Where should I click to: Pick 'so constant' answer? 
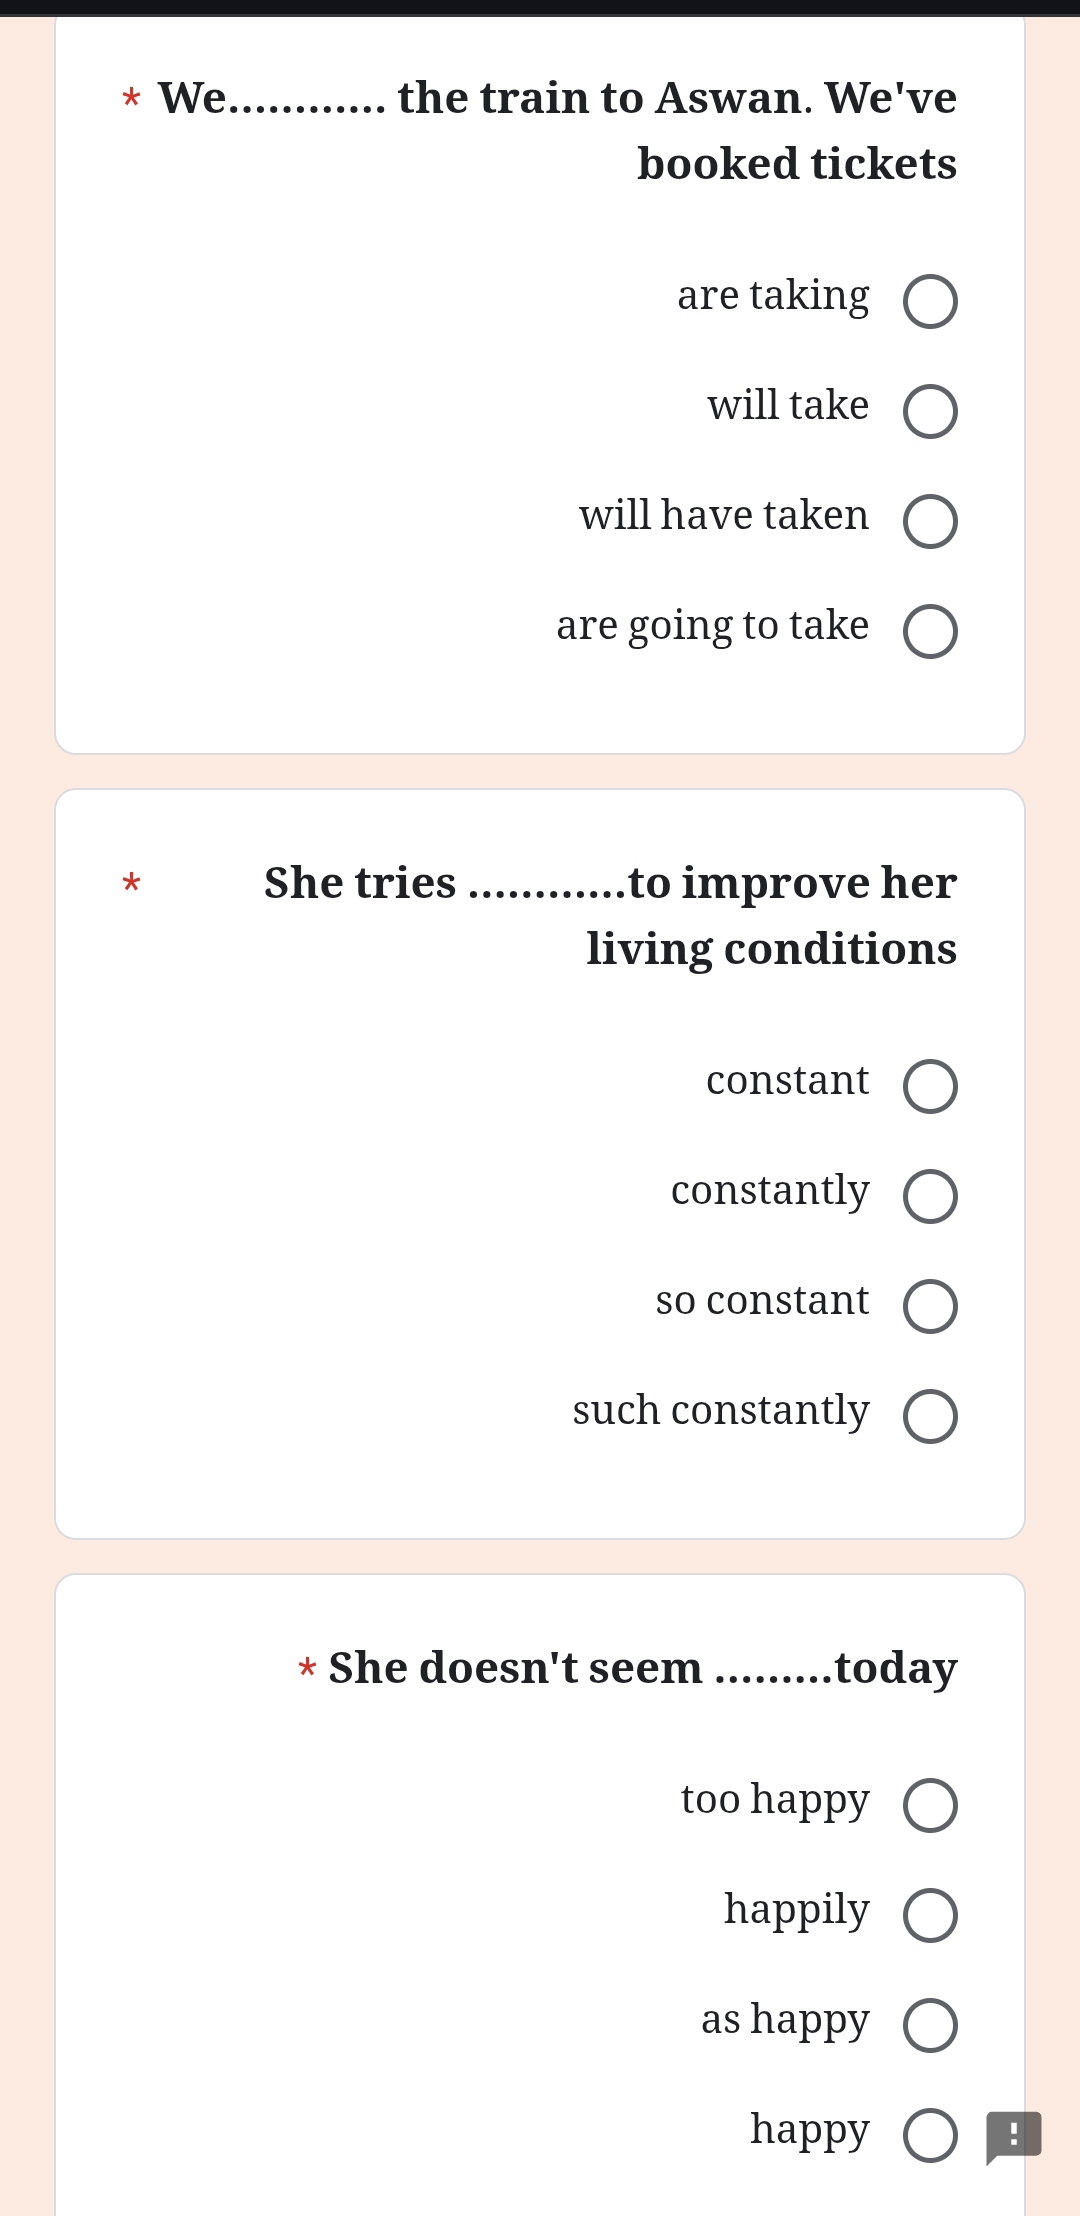click(x=930, y=1306)
